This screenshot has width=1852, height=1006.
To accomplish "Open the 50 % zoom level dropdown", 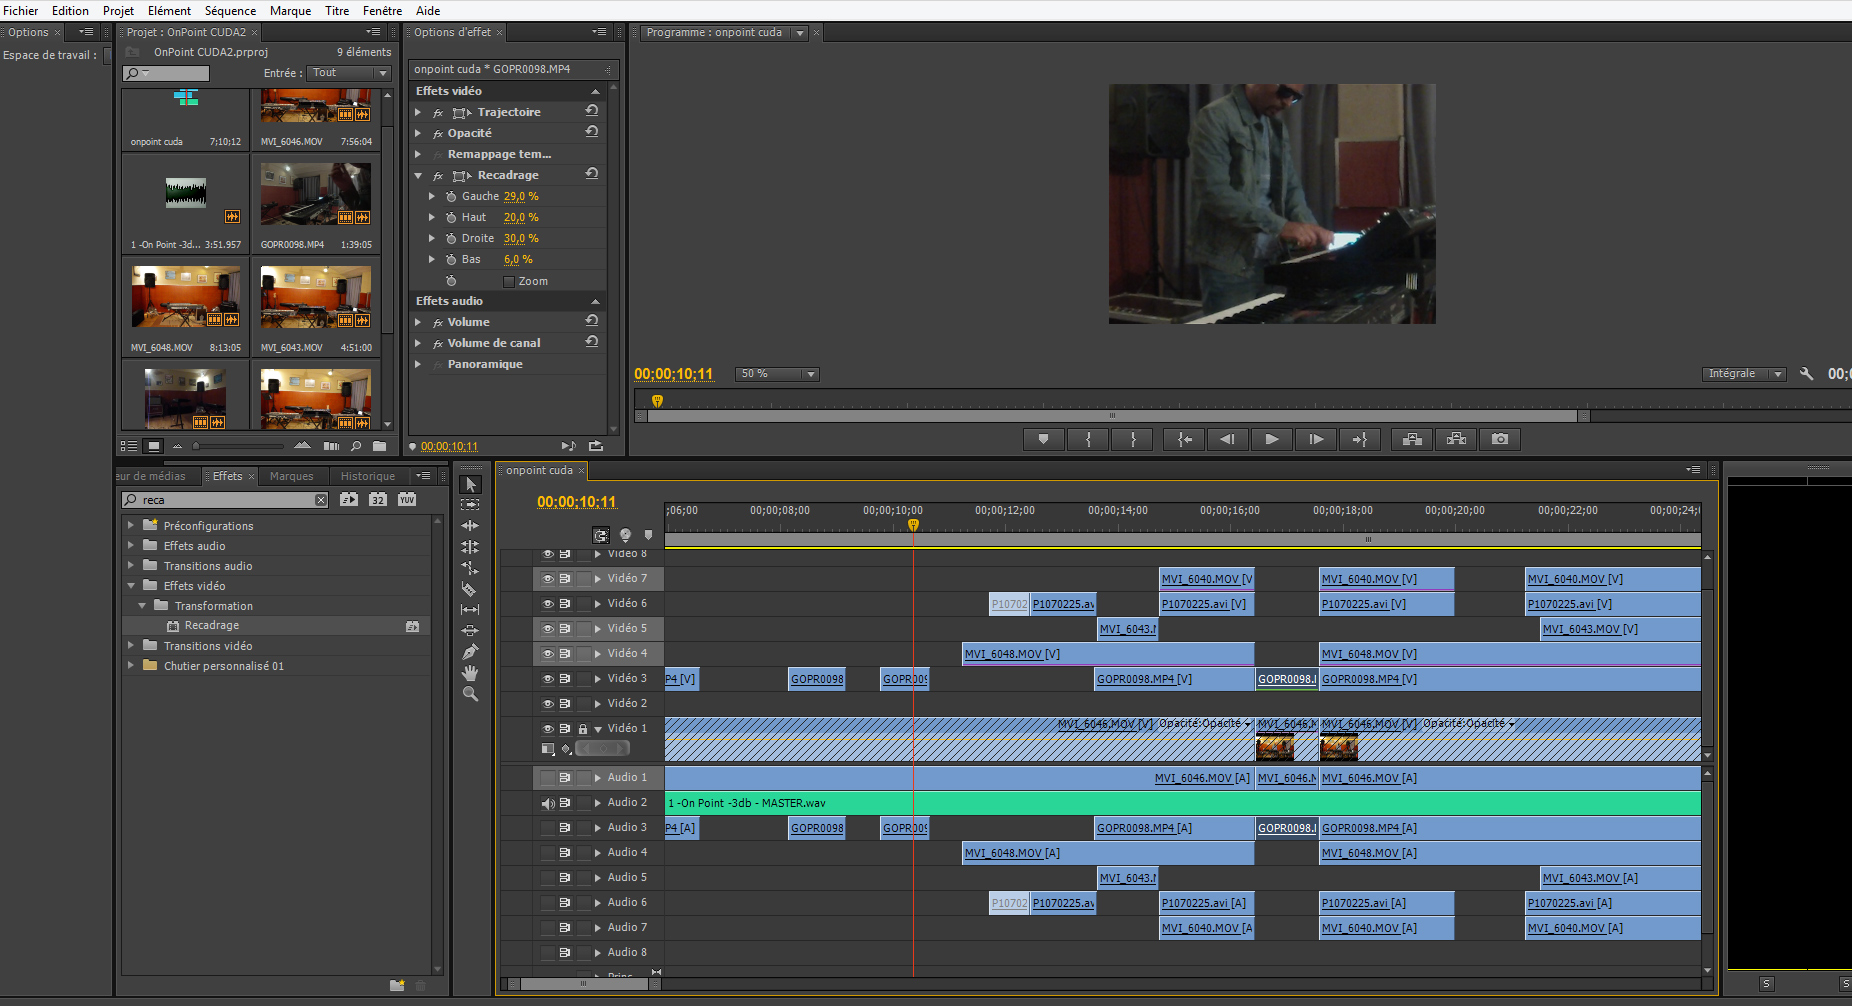I will [x=778, y=374].
